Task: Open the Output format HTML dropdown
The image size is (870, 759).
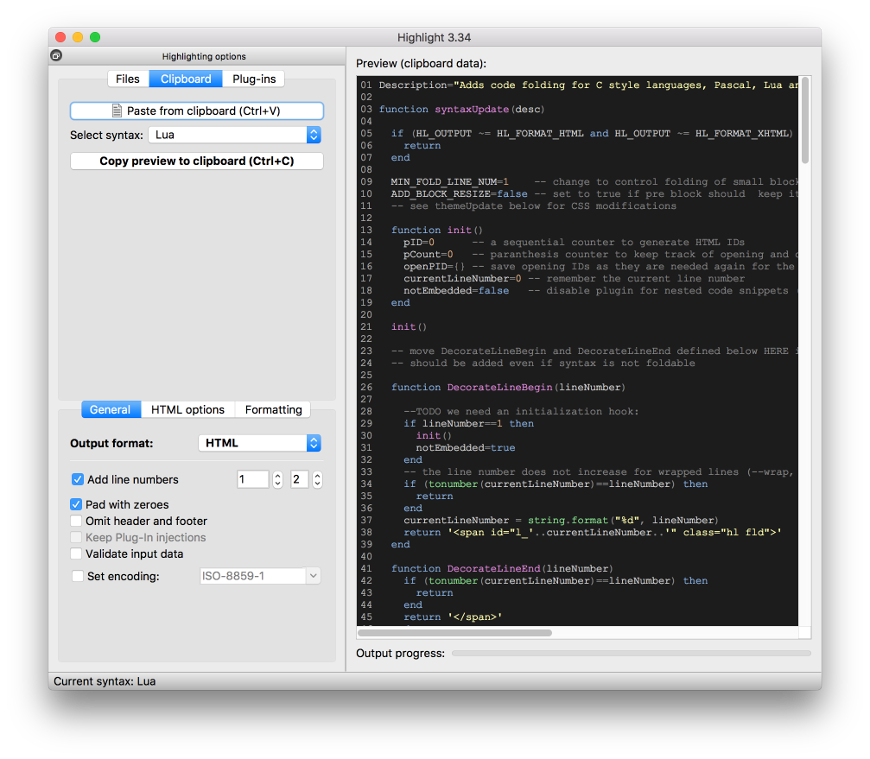Action: [260, 443]
